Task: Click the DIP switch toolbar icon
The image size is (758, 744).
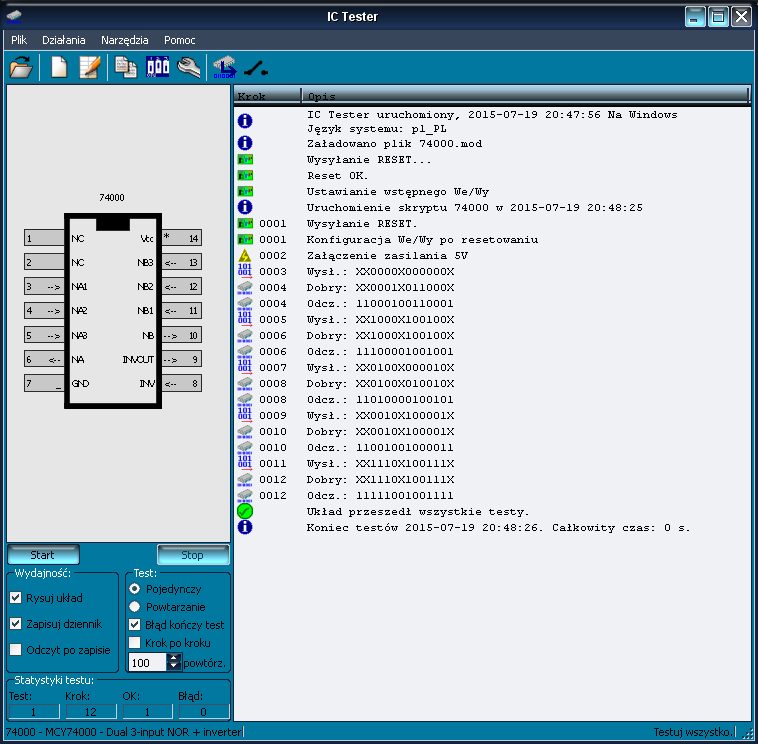Action: pyautogui.click(x=157, y=68)
